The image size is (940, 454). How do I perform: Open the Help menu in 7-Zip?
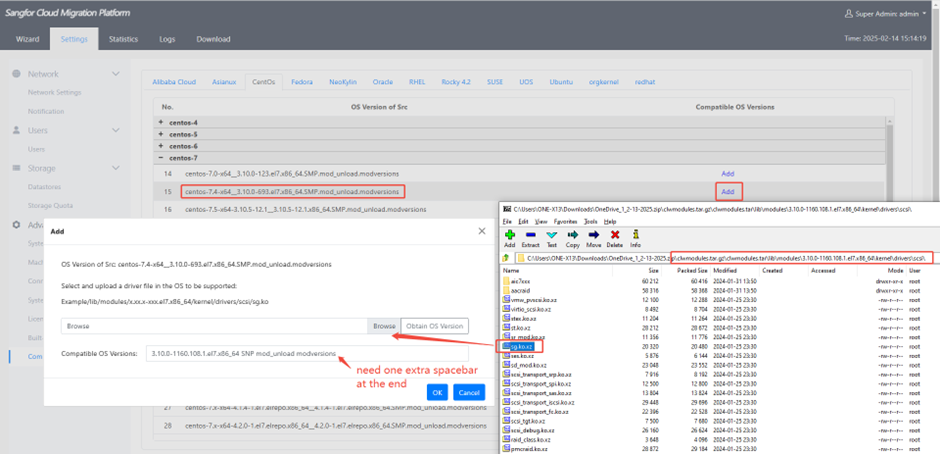pos(610,221)
